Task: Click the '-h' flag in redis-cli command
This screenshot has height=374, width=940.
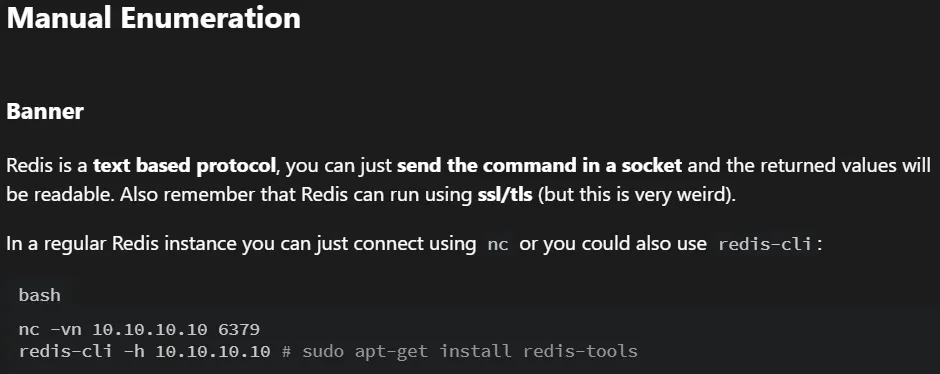Action: 133,351
